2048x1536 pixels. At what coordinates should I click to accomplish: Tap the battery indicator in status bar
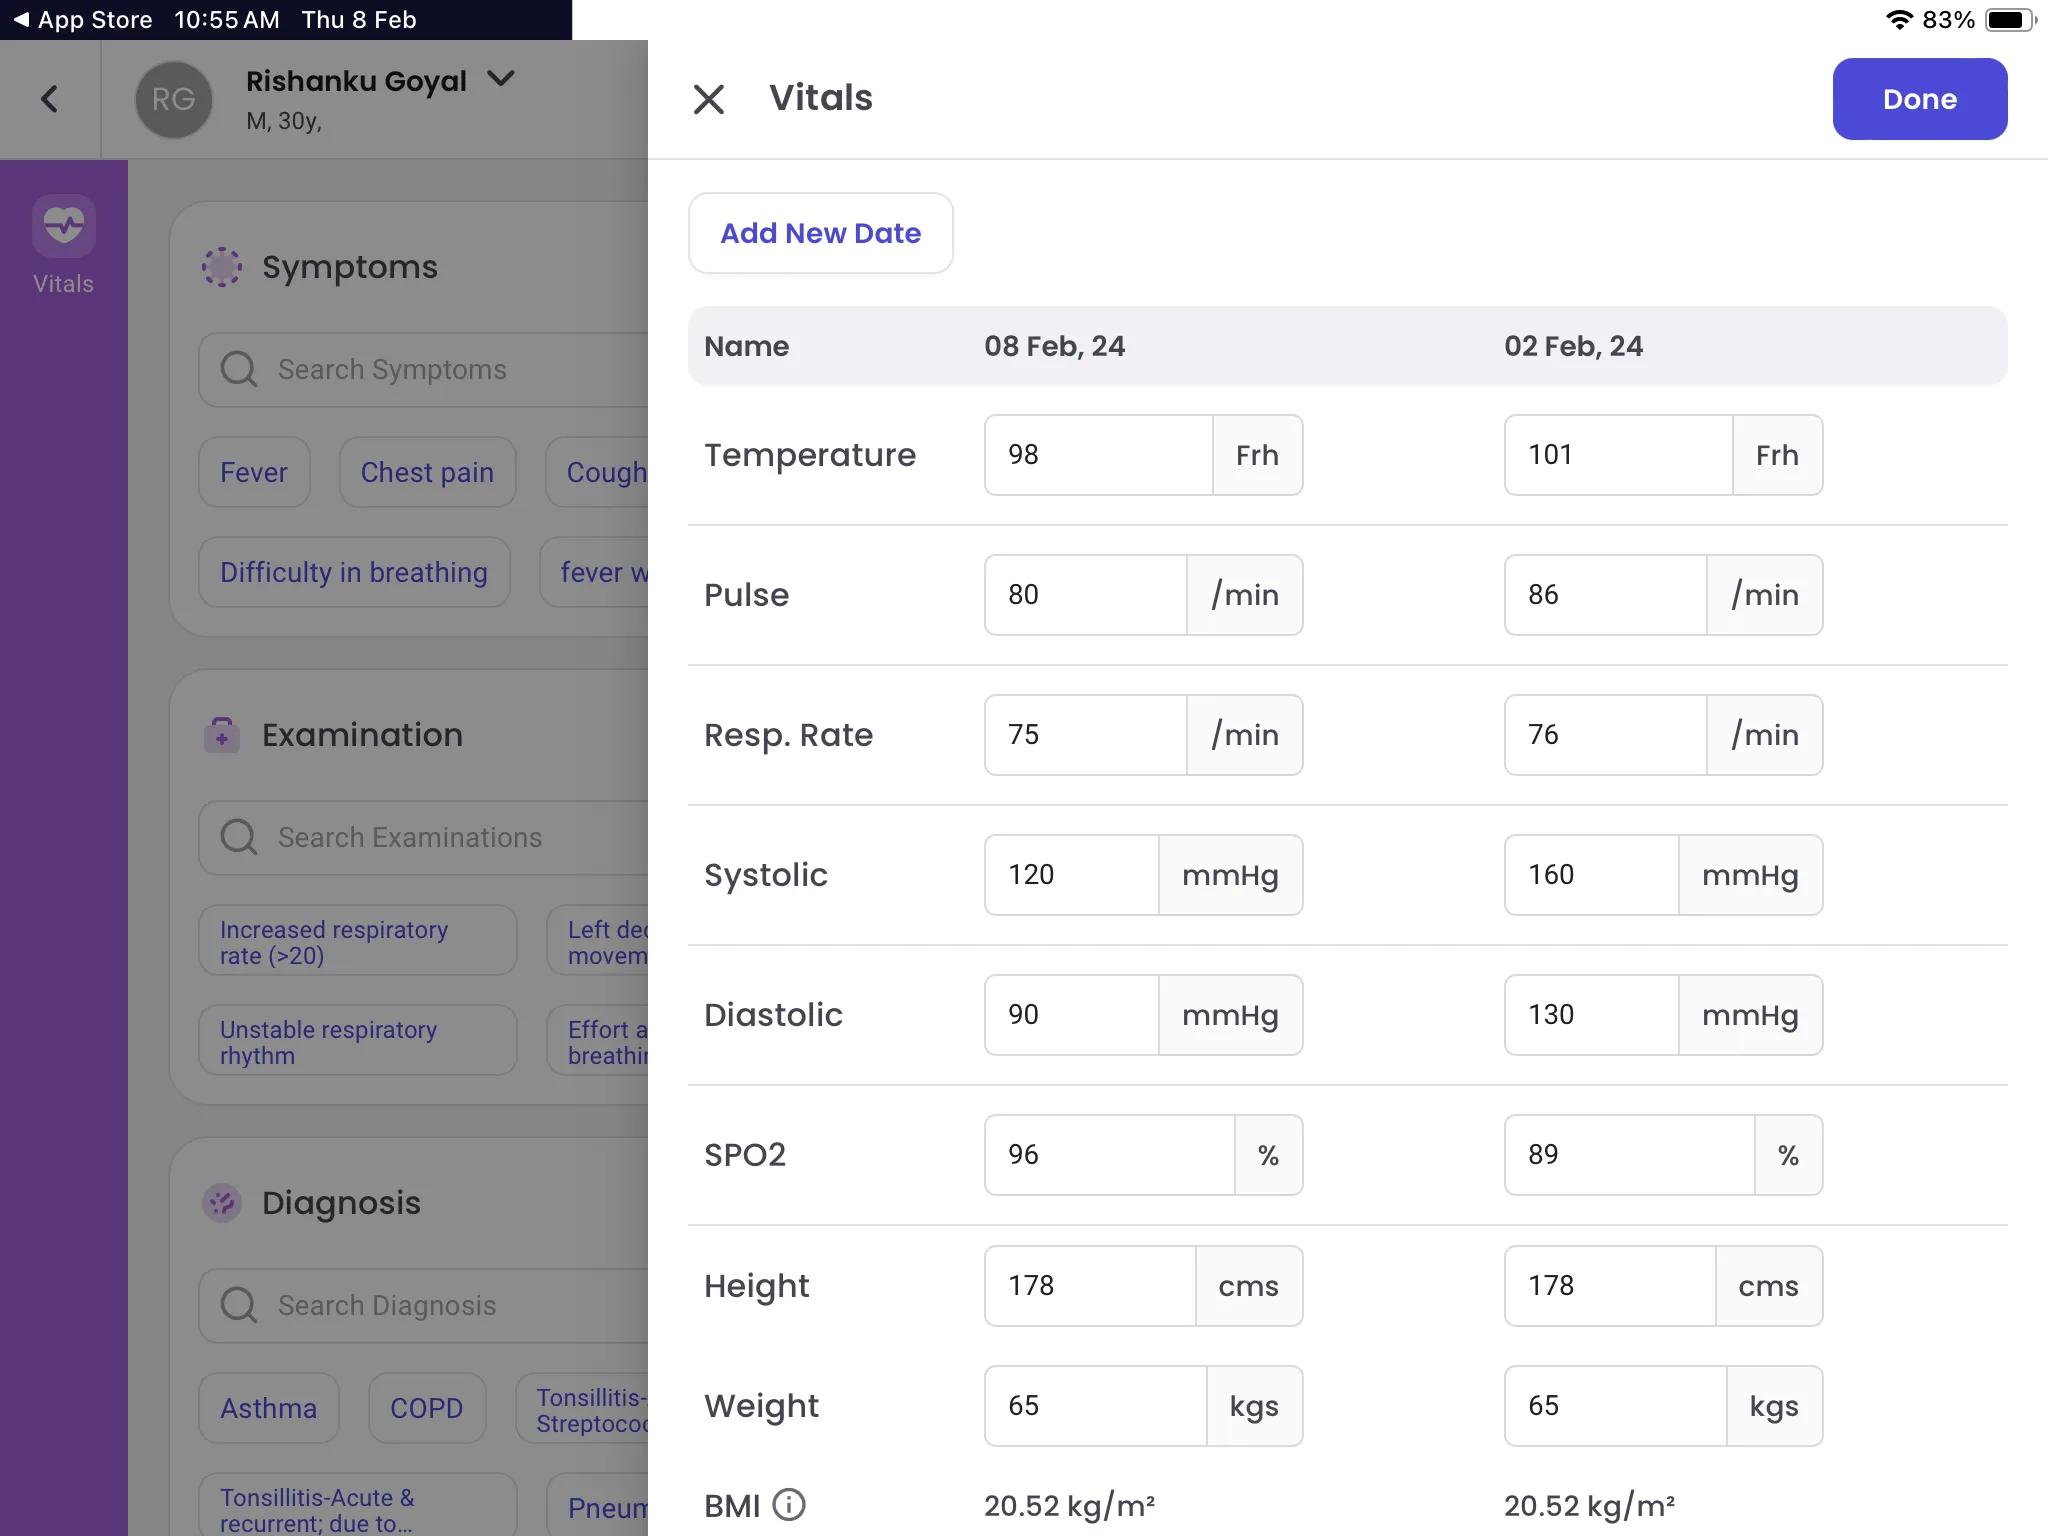coord(2011,20)
